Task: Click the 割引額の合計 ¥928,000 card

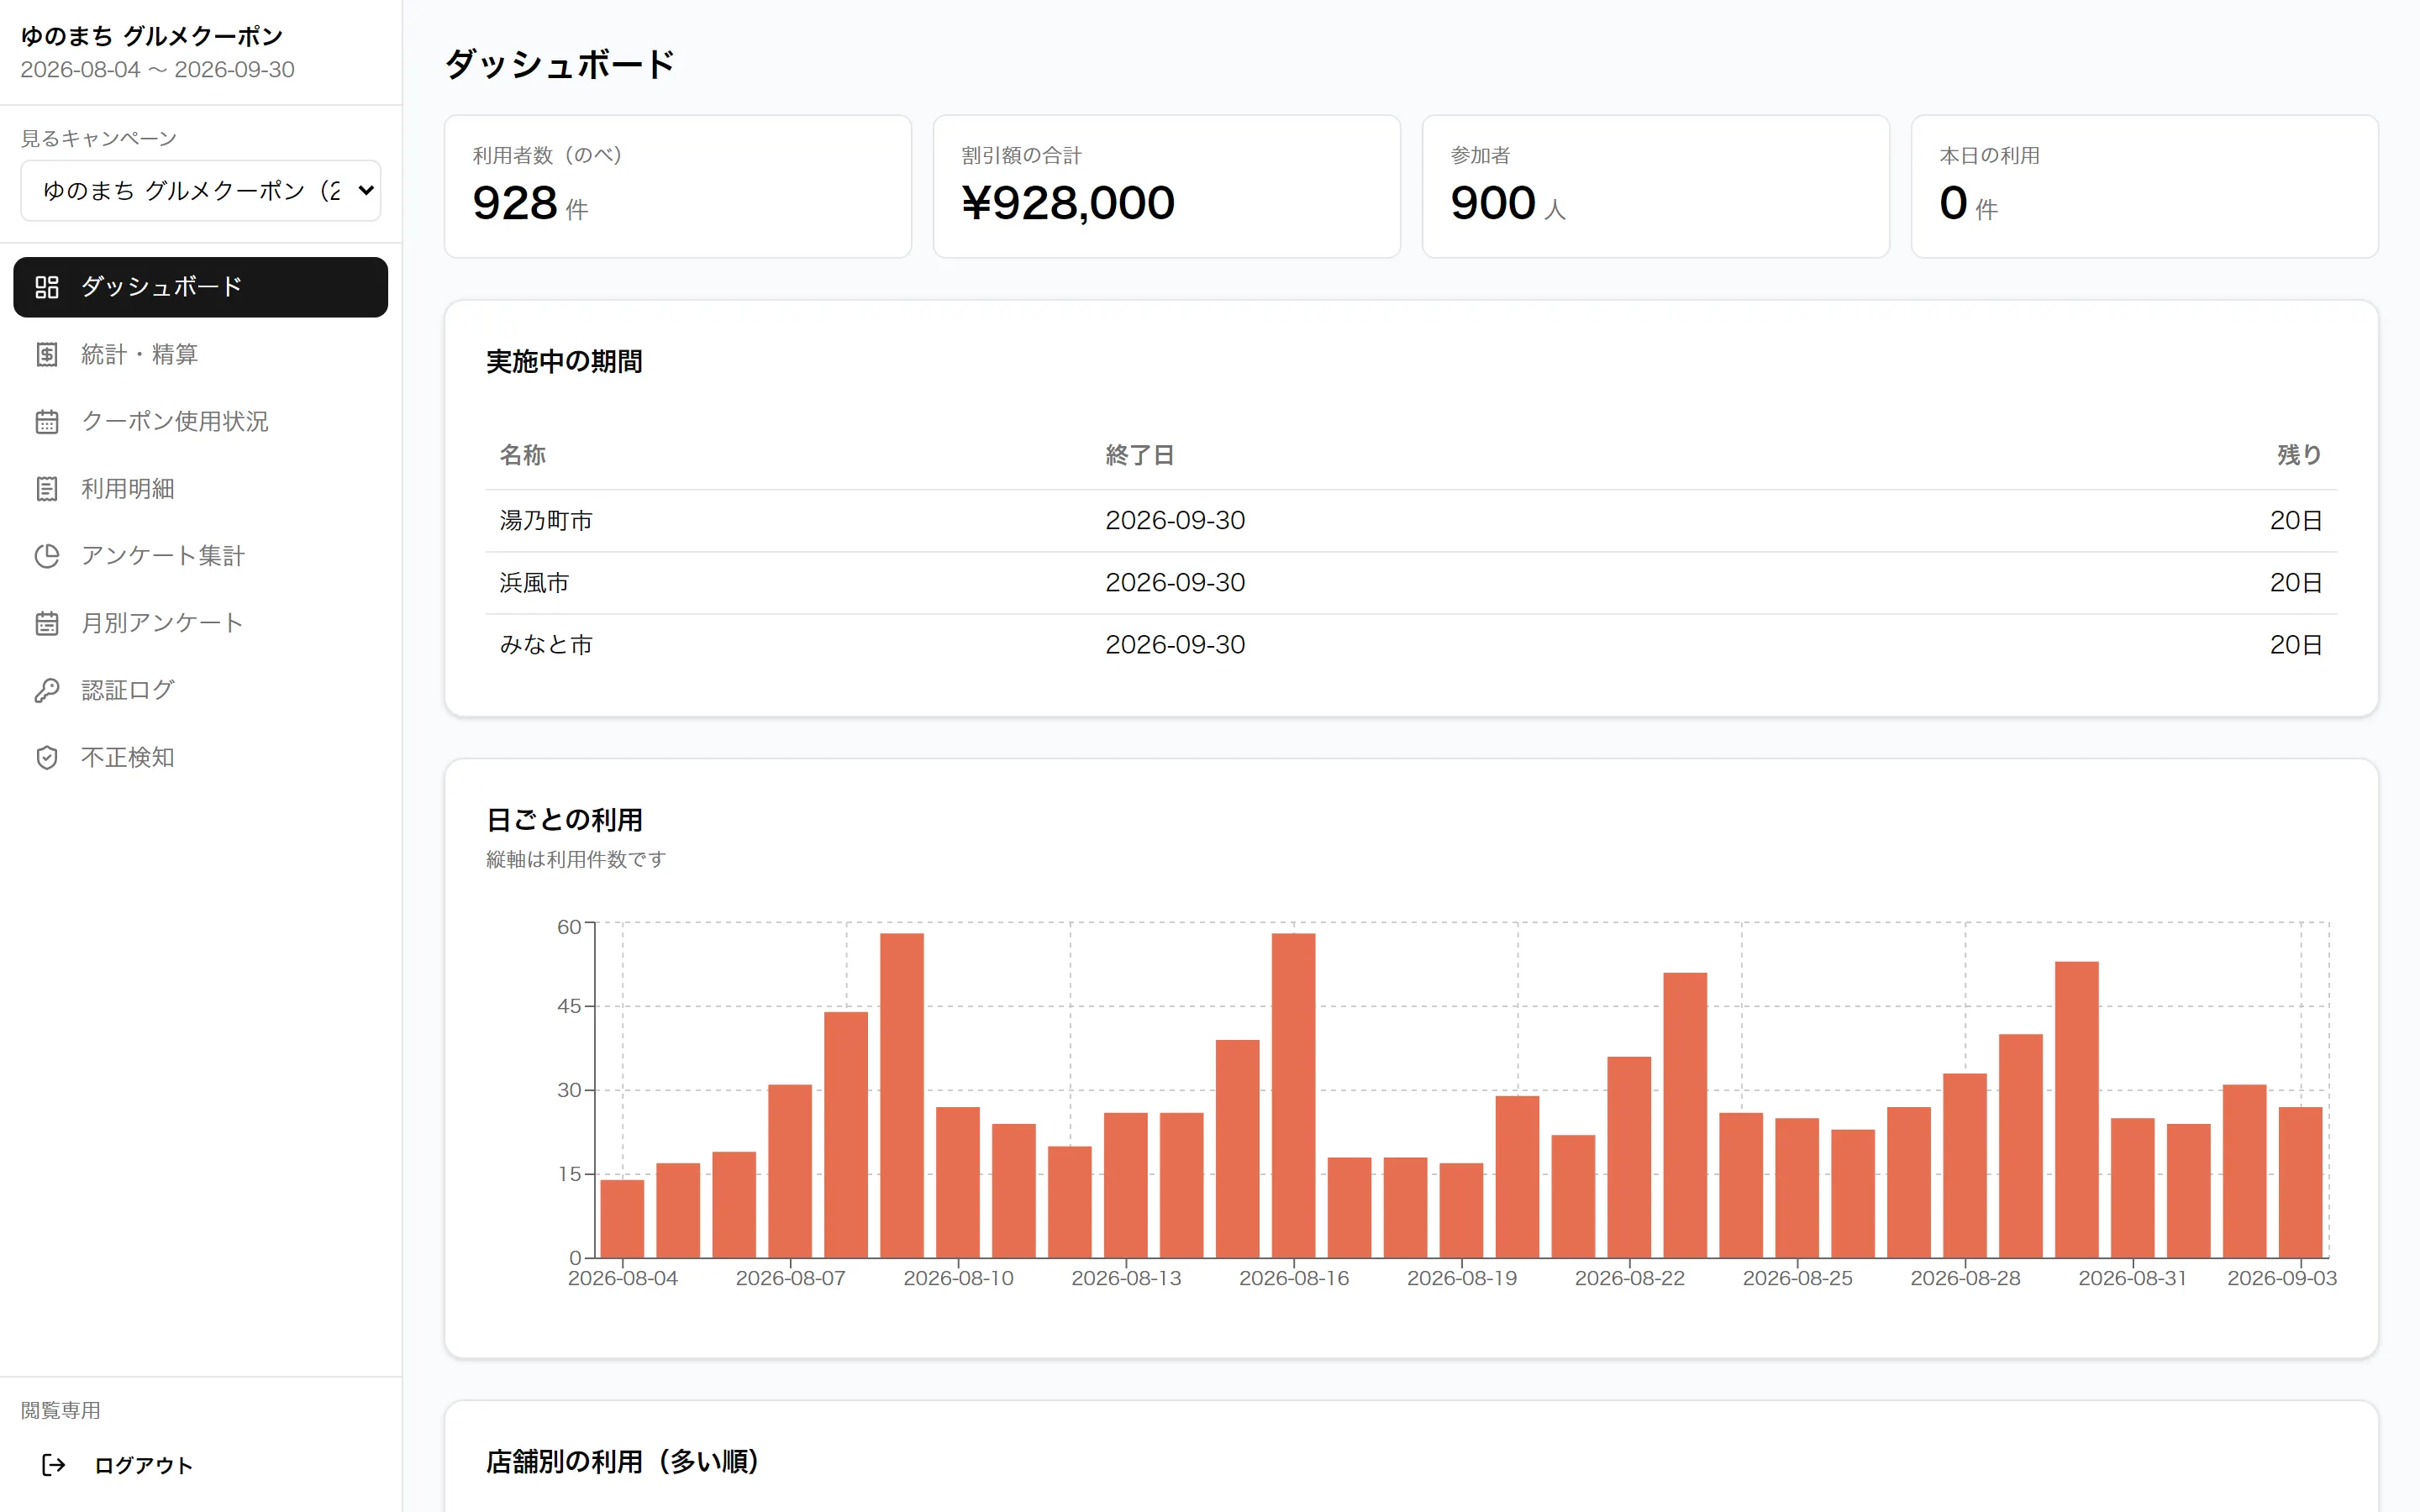Action: [x=1167, y=187]
